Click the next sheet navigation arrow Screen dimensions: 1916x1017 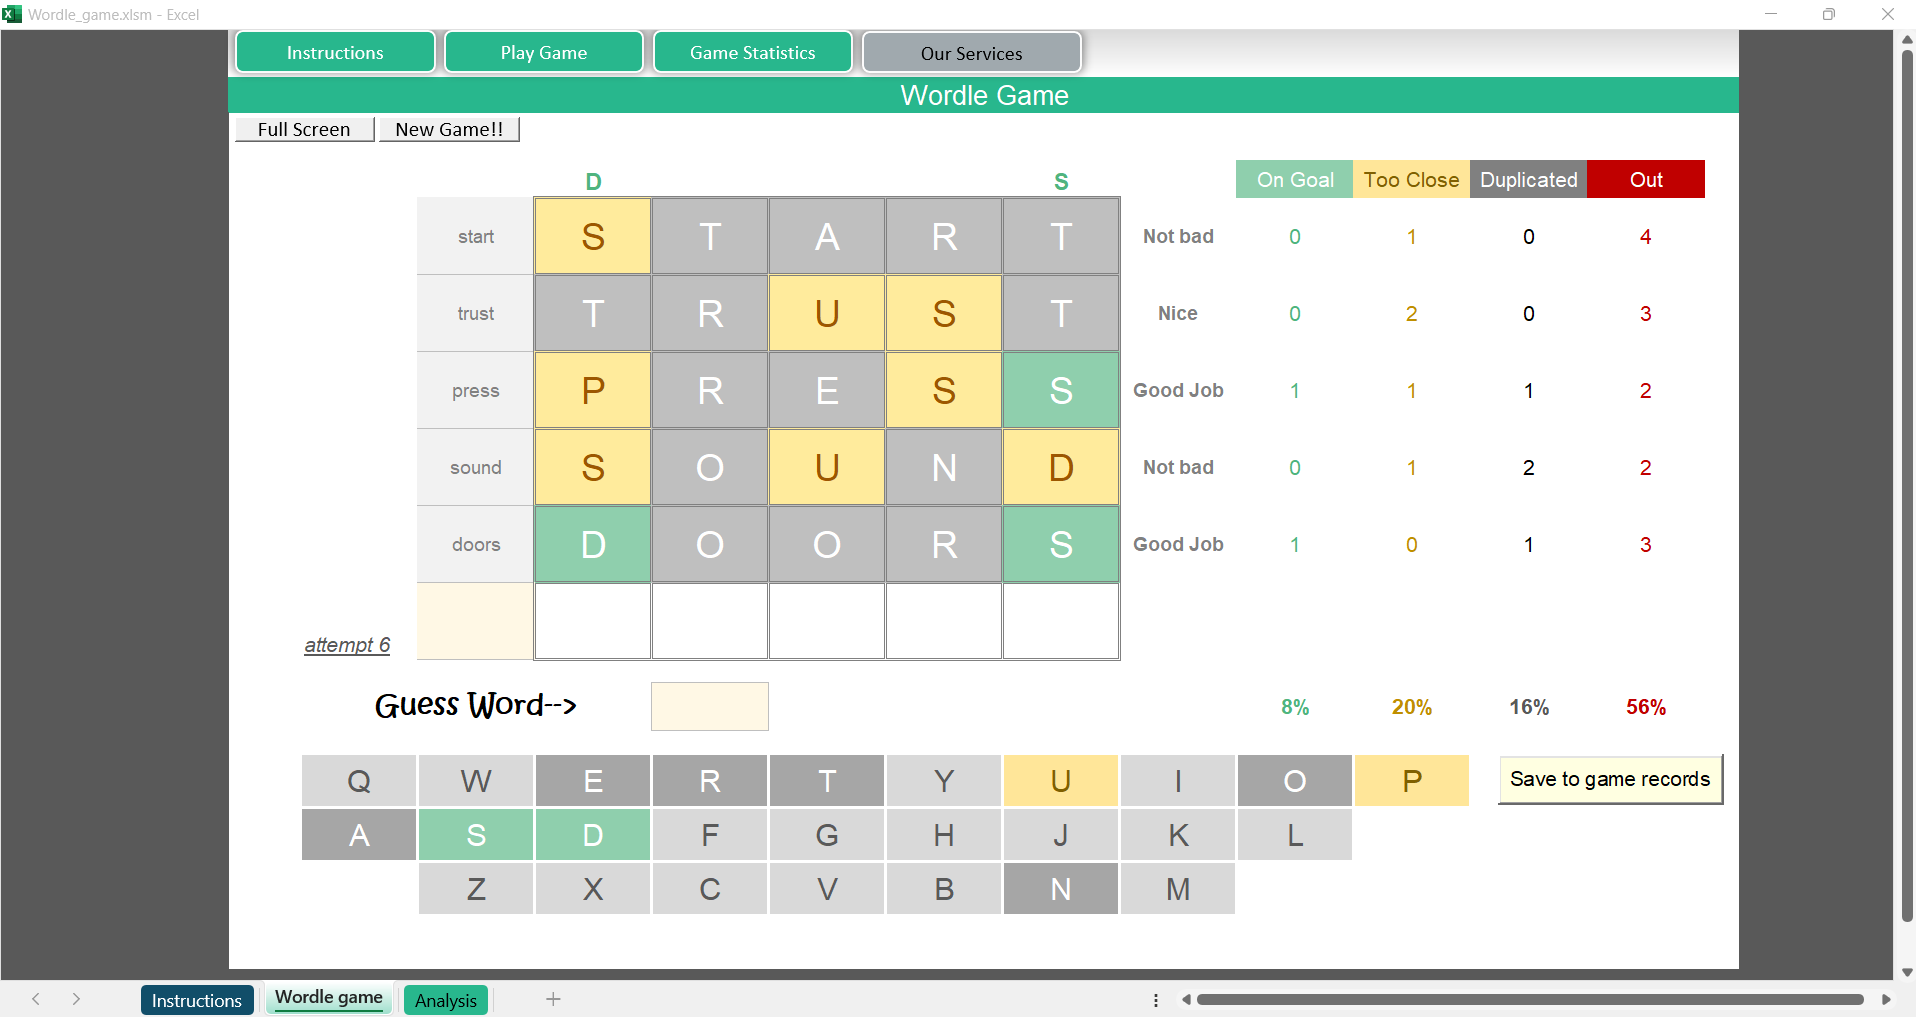coord(76,999)
